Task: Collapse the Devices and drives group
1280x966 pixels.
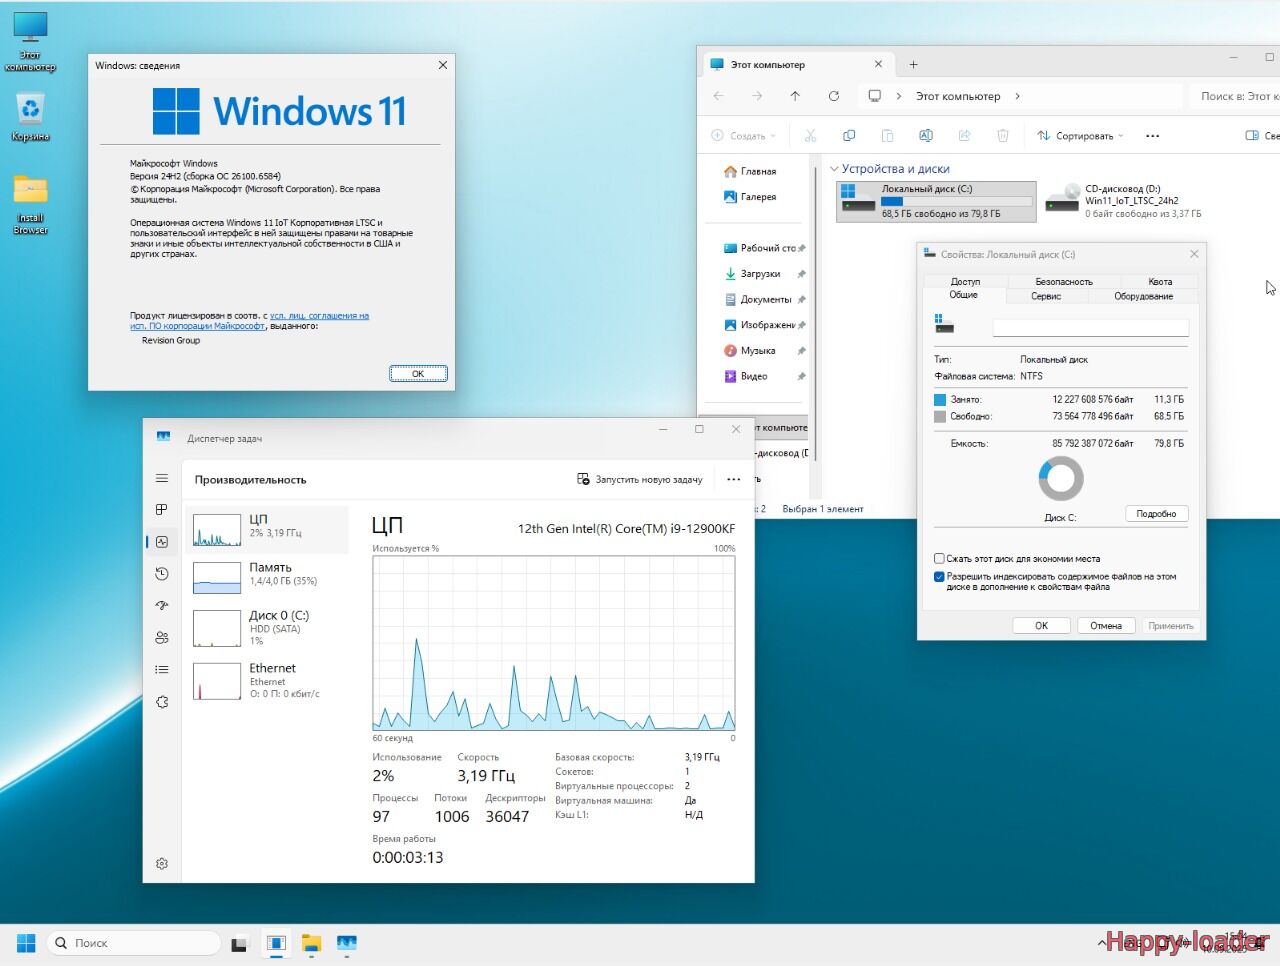Action: (x=834, y=169)
